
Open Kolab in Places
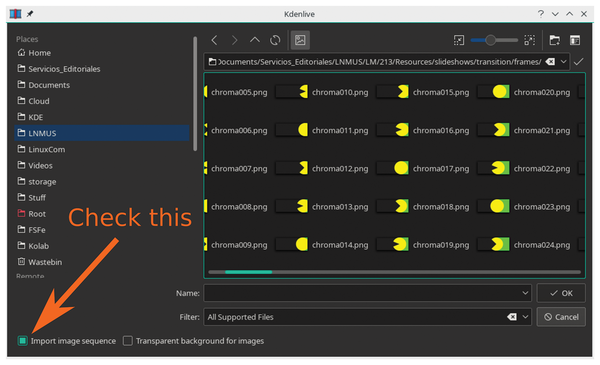(102, 246)
